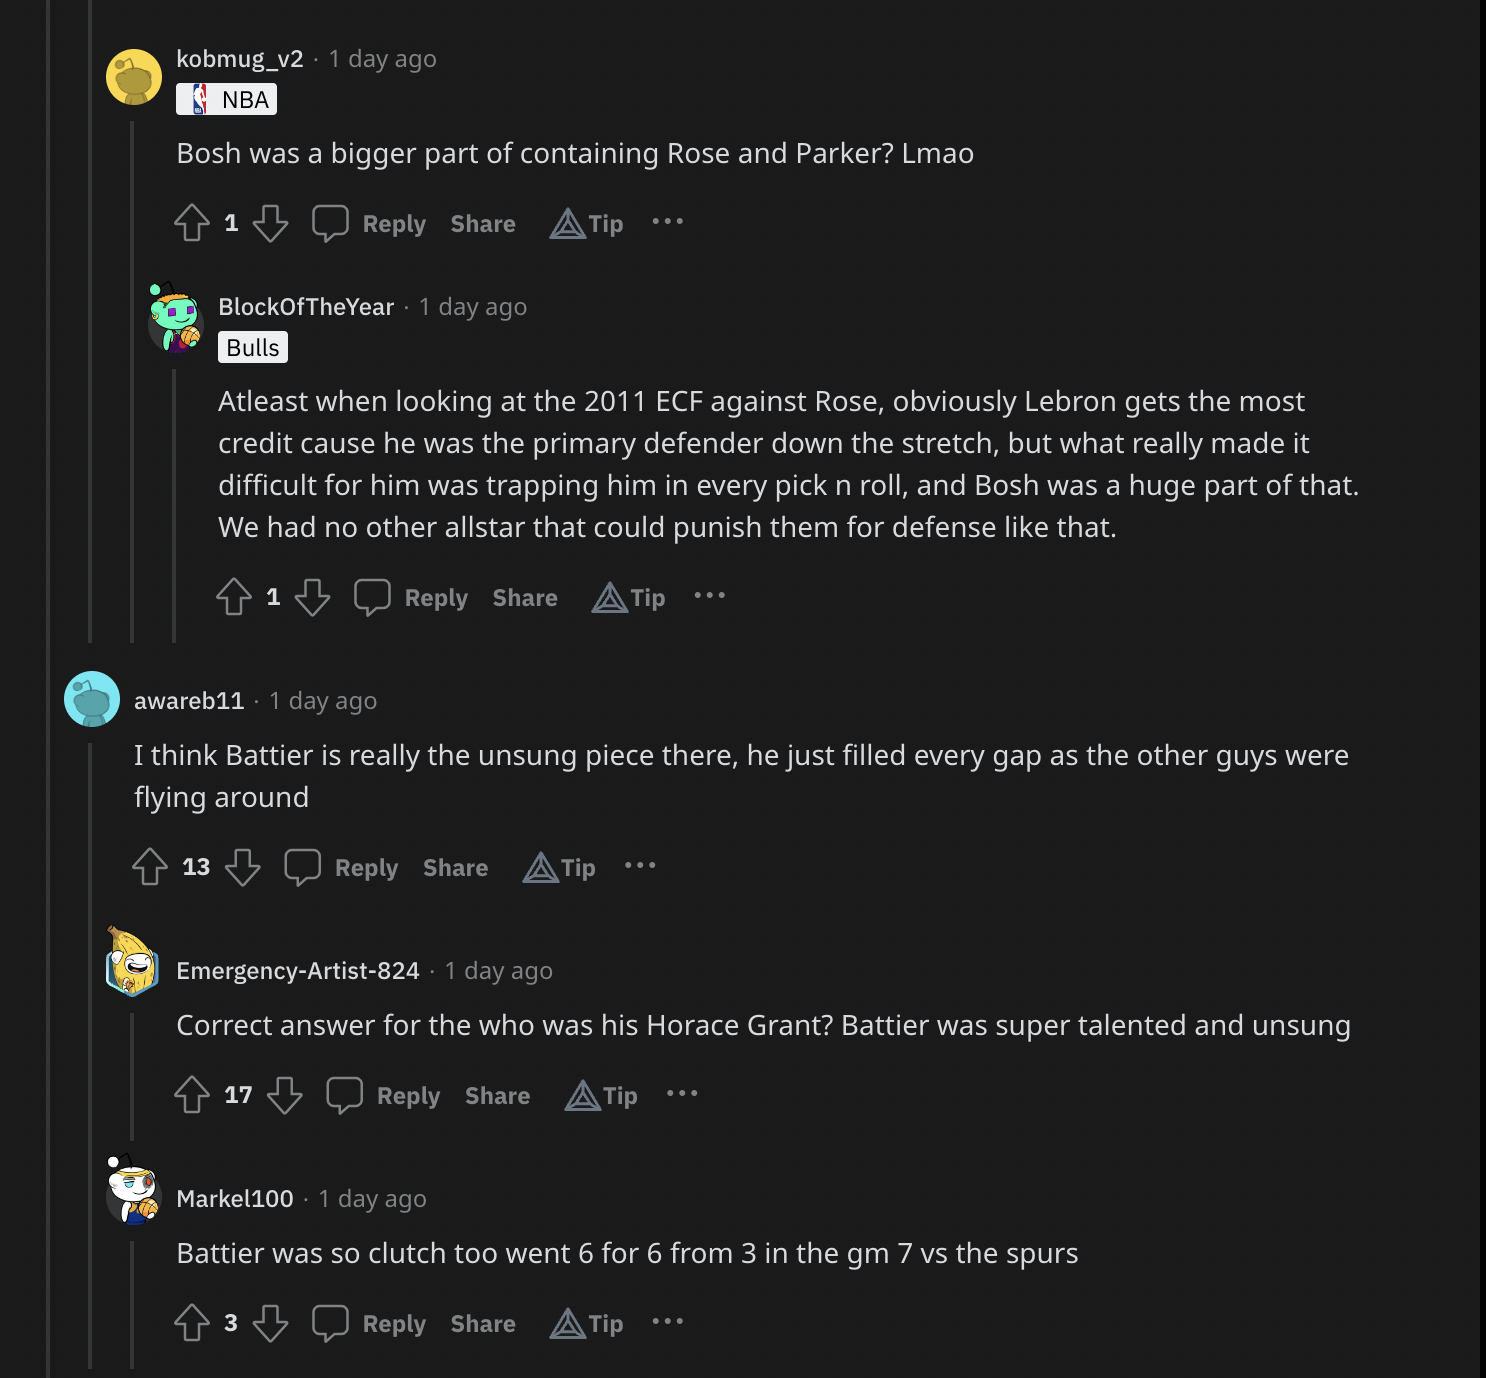Downvote kobmug_v2's comment

[x=270, y=223]
